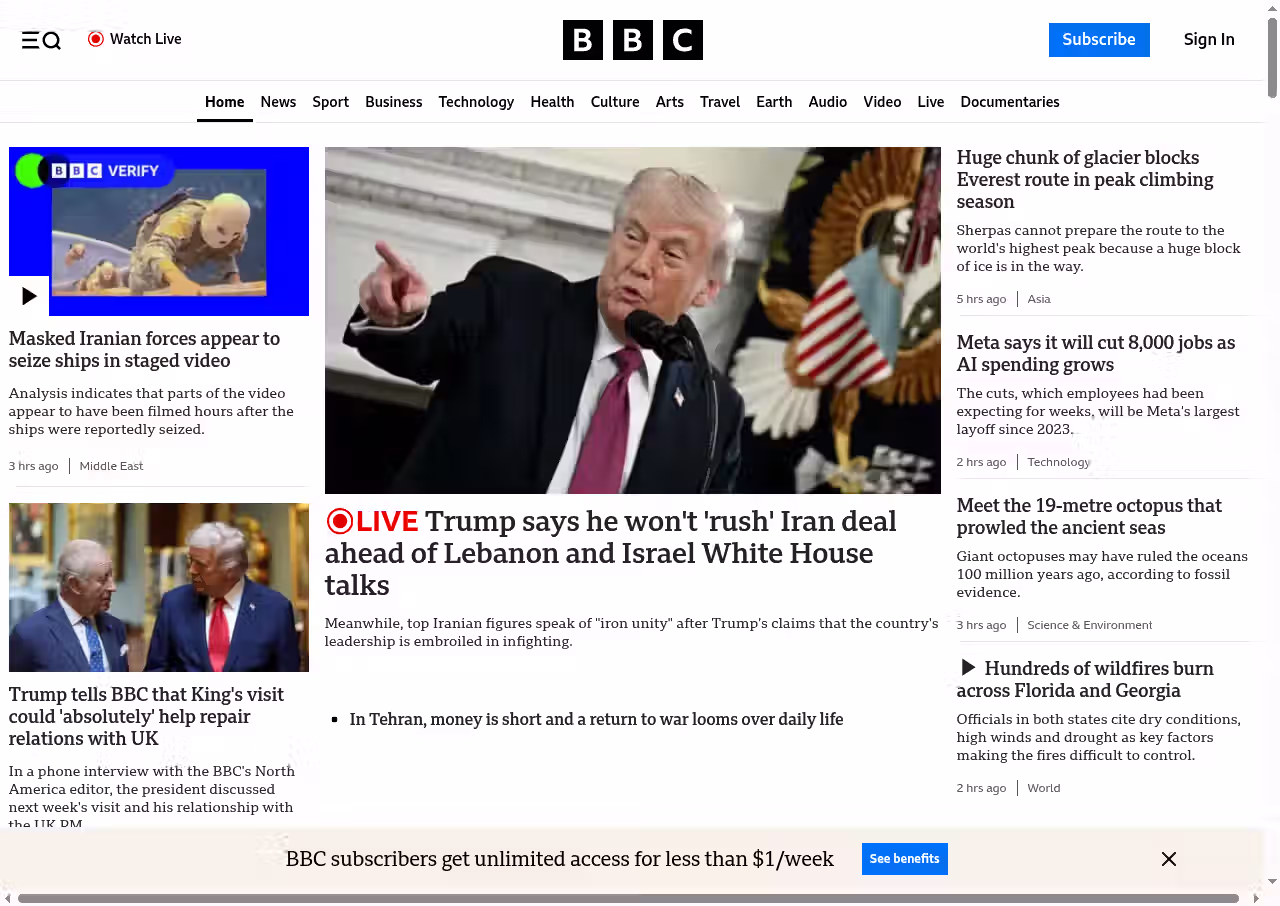Open the hamburger menu and search icon
The width and height of the screenshot is (1280, 906).
[x=41, y=40]
